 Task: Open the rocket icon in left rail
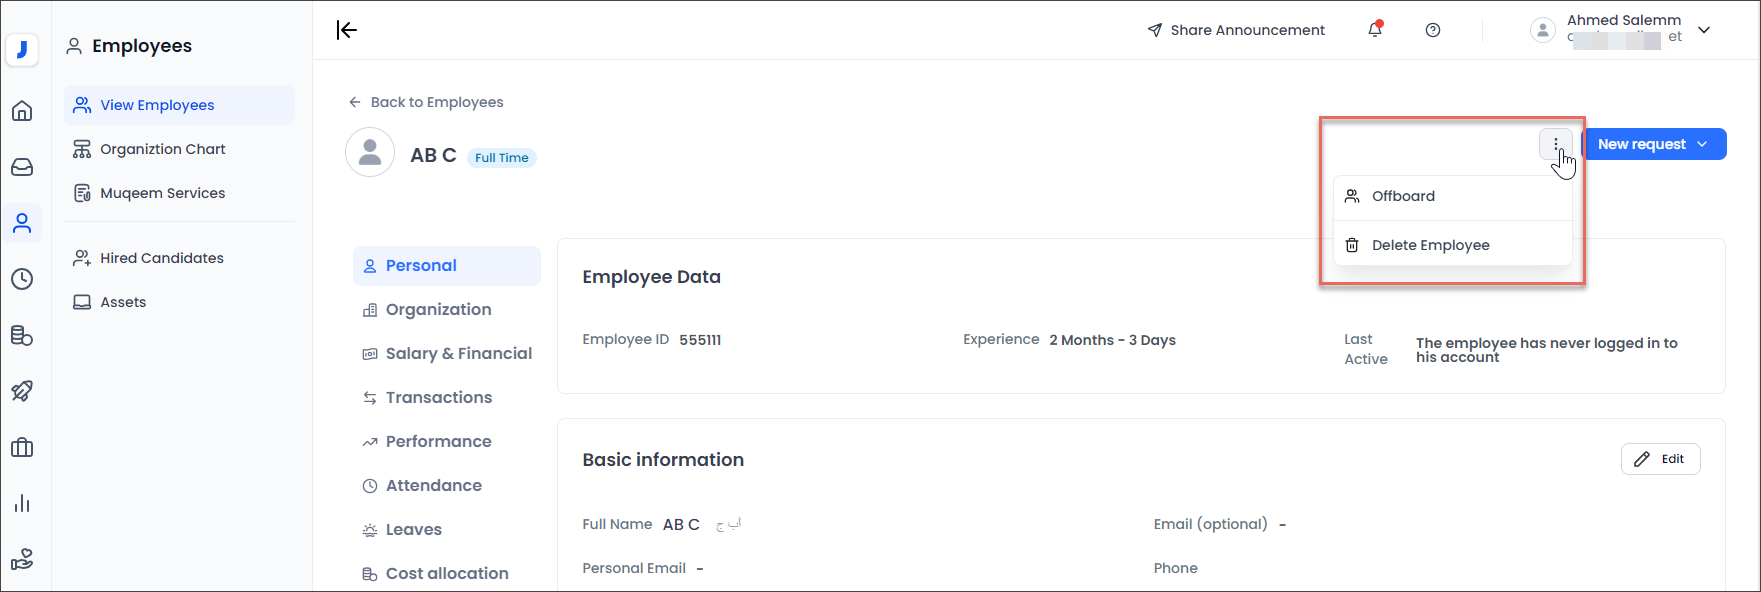[x=22, y=391]
